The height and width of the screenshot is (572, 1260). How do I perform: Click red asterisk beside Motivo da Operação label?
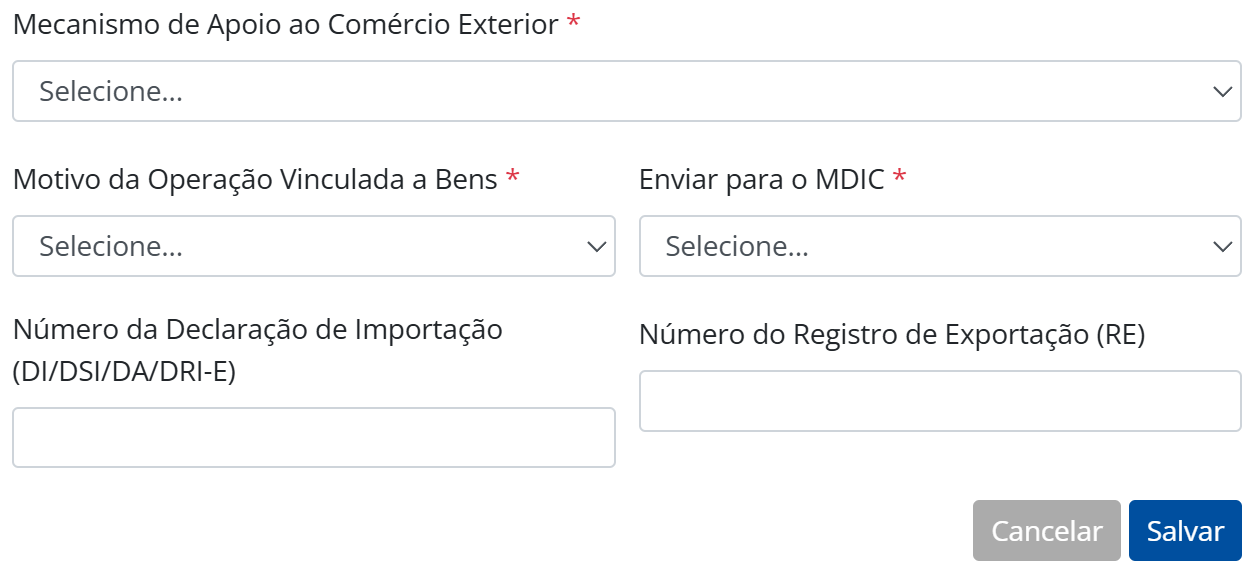click(513, 179)
